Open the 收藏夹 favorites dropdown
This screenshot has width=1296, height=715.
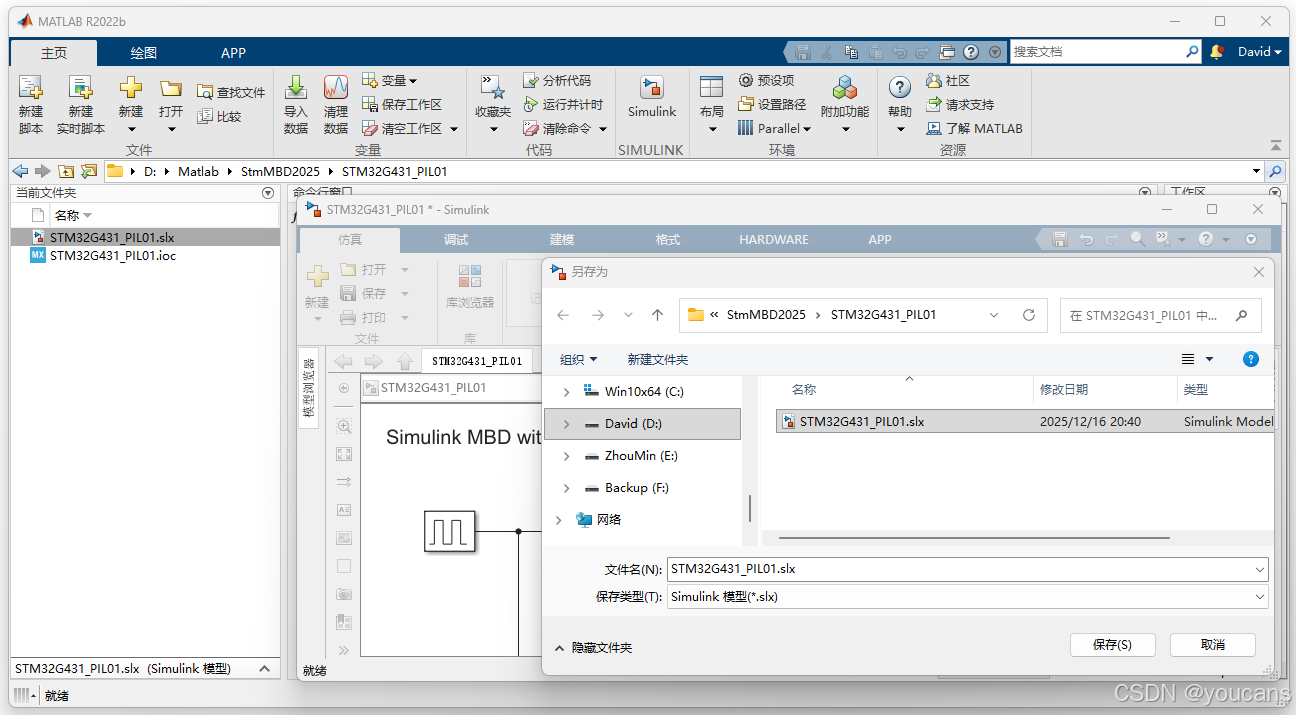coord(493,129)
